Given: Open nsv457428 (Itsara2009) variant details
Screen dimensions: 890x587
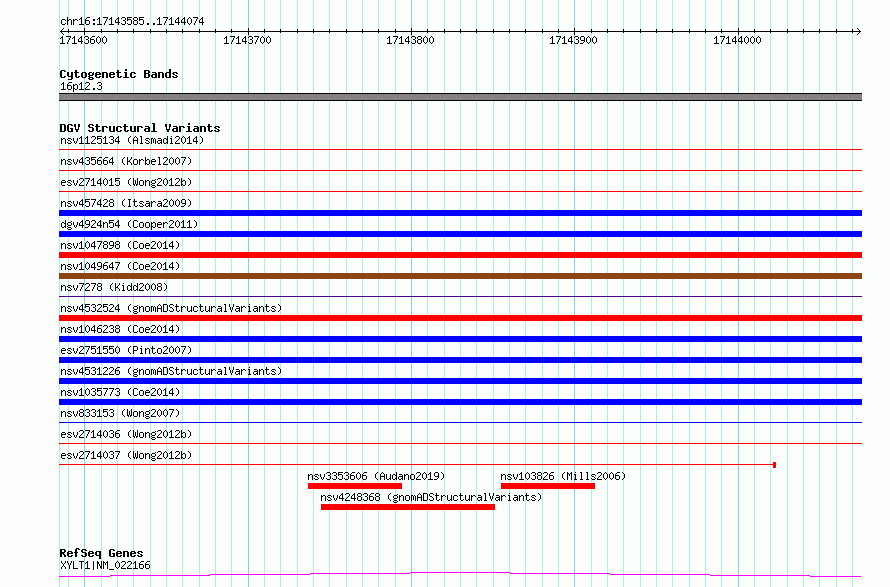Looking at the screenshot, I should [x=126, y=203].
